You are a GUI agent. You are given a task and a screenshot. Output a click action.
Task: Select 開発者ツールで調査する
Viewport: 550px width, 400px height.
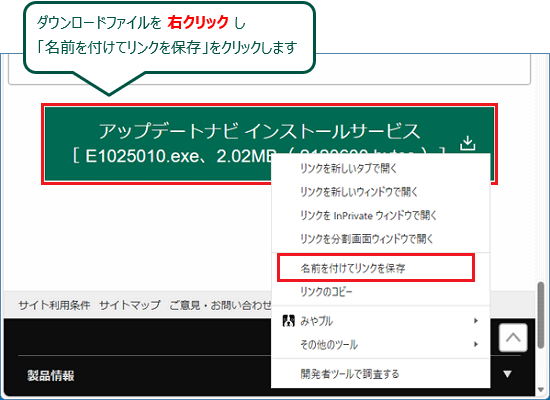pos(381,374)
